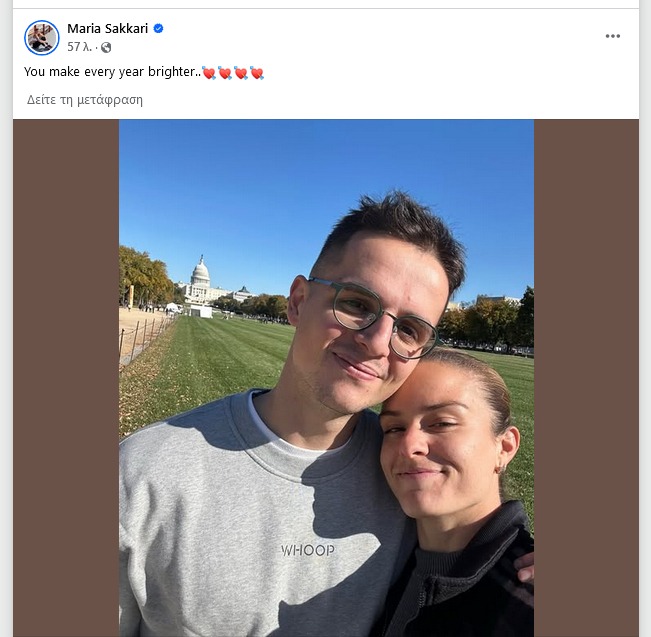This screenshot has width=651, height=637.
Task: Open the three-dot post options menu
Action: 612,36
